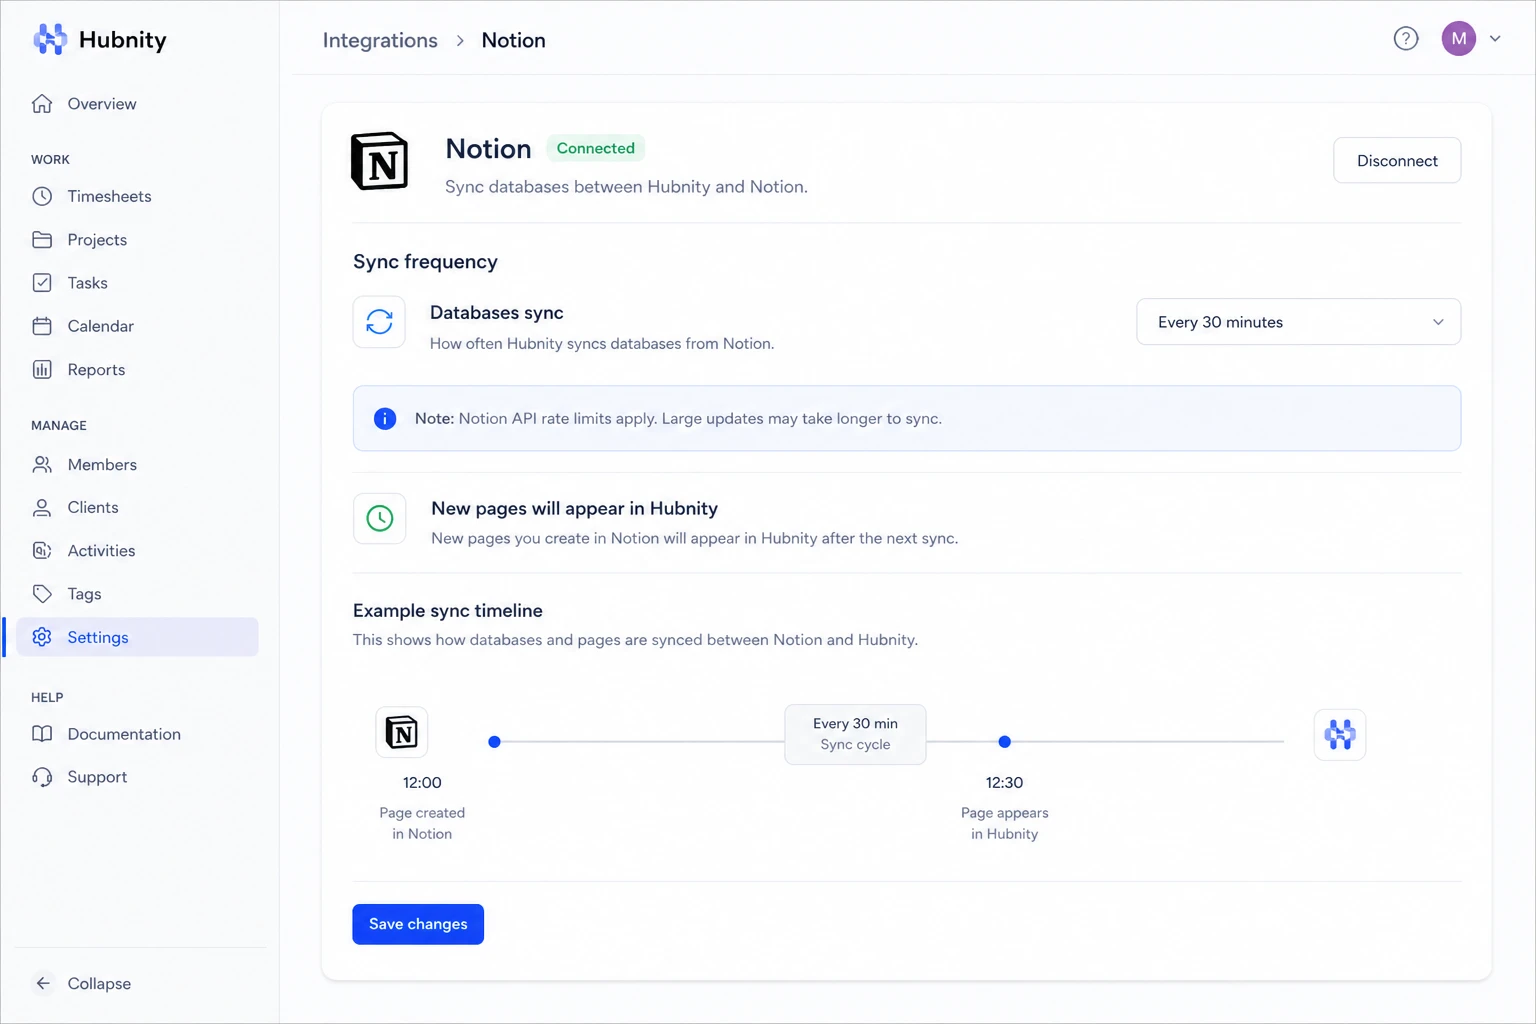Screen dimensions: 1536x1024
Task: Disconnect the Notion integration
Action: click(x=1397, y=160)
